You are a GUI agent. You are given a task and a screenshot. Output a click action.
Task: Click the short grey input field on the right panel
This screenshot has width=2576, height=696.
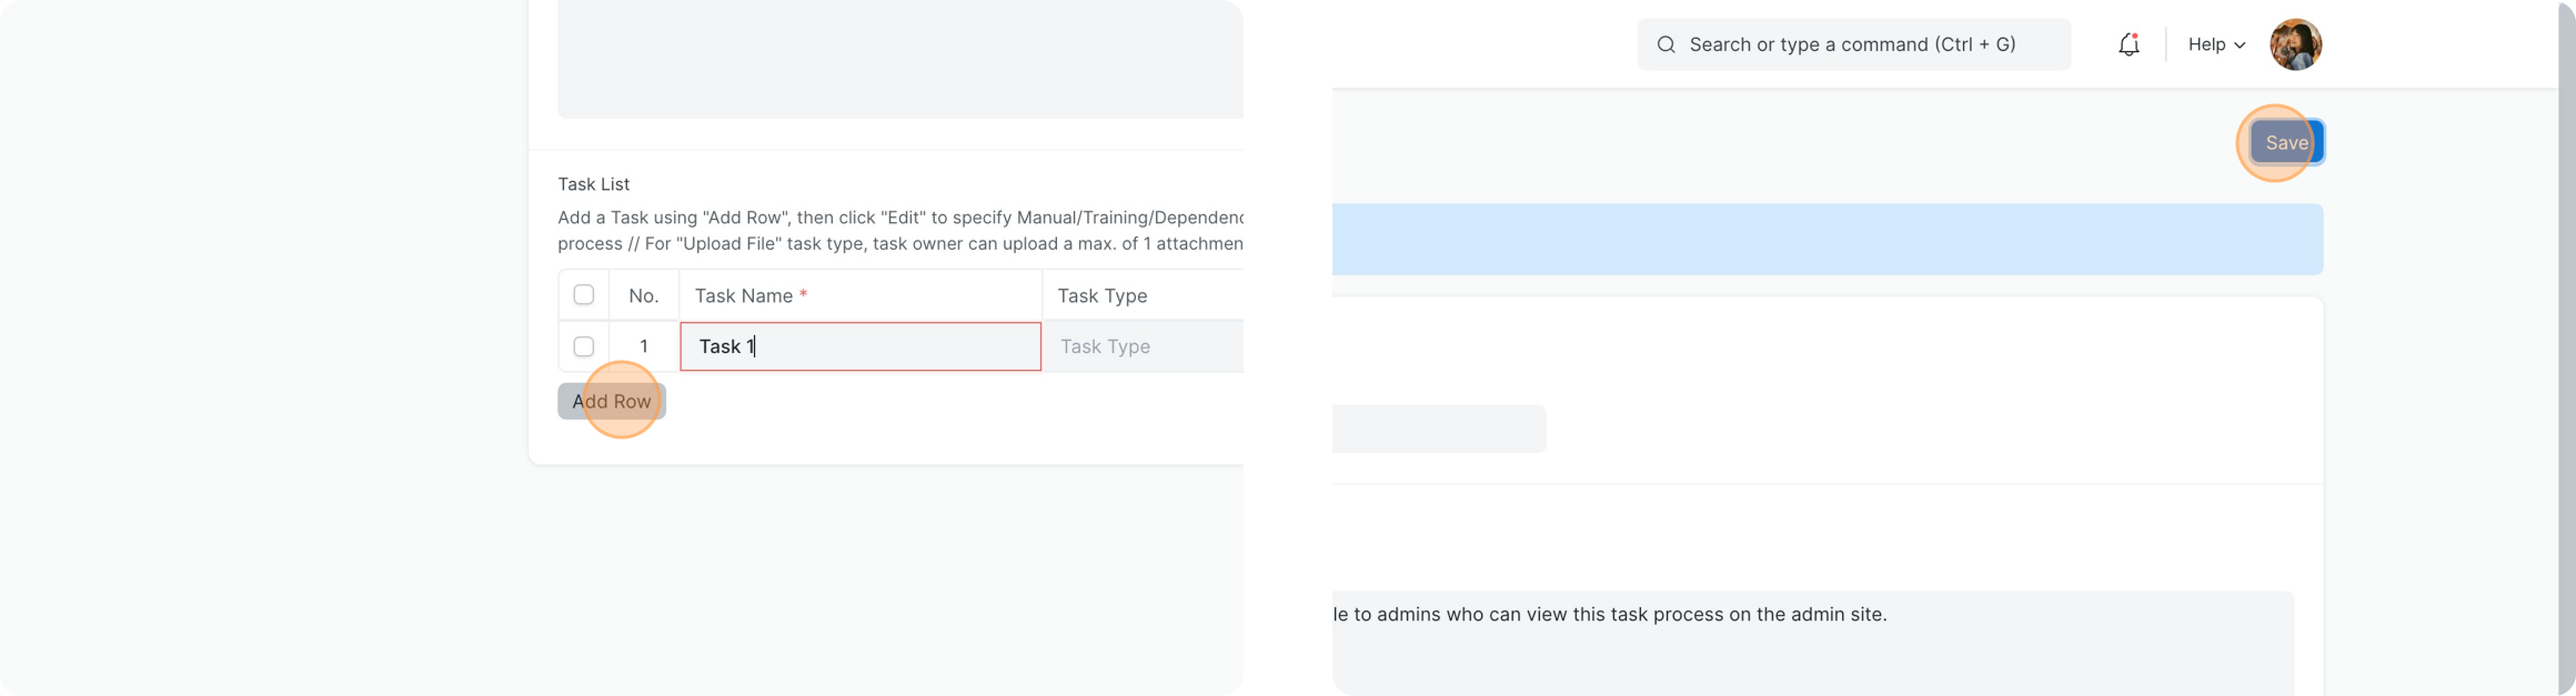[1440, 428]
